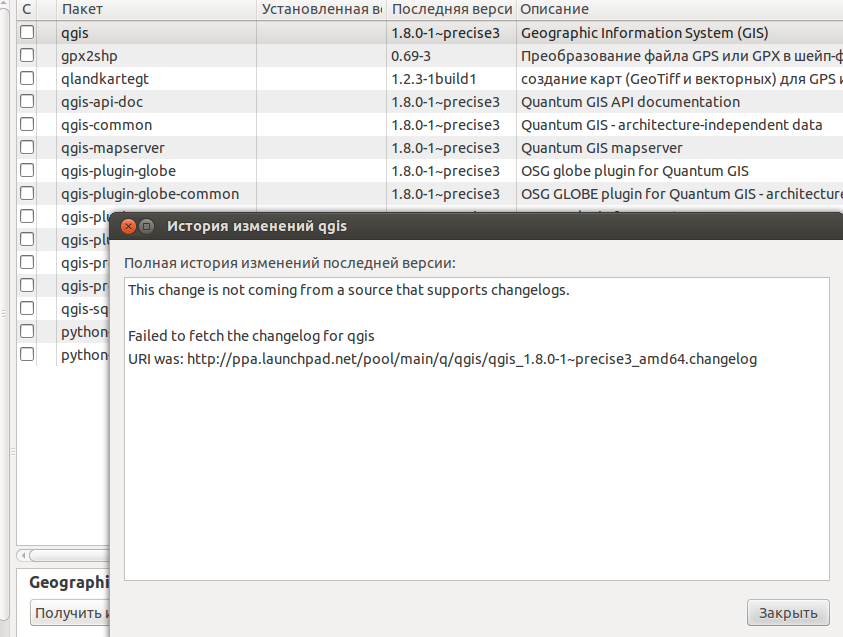This screenshot has height=637, width=843.
Task: Close the changelog dialog using red window button
Action: click(128, 226)
